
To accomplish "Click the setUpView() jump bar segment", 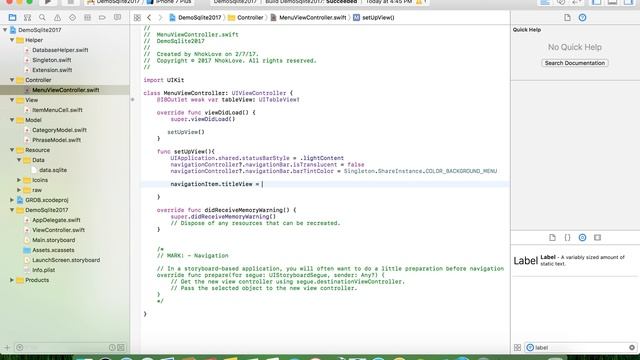I will [x=374, y=18].
